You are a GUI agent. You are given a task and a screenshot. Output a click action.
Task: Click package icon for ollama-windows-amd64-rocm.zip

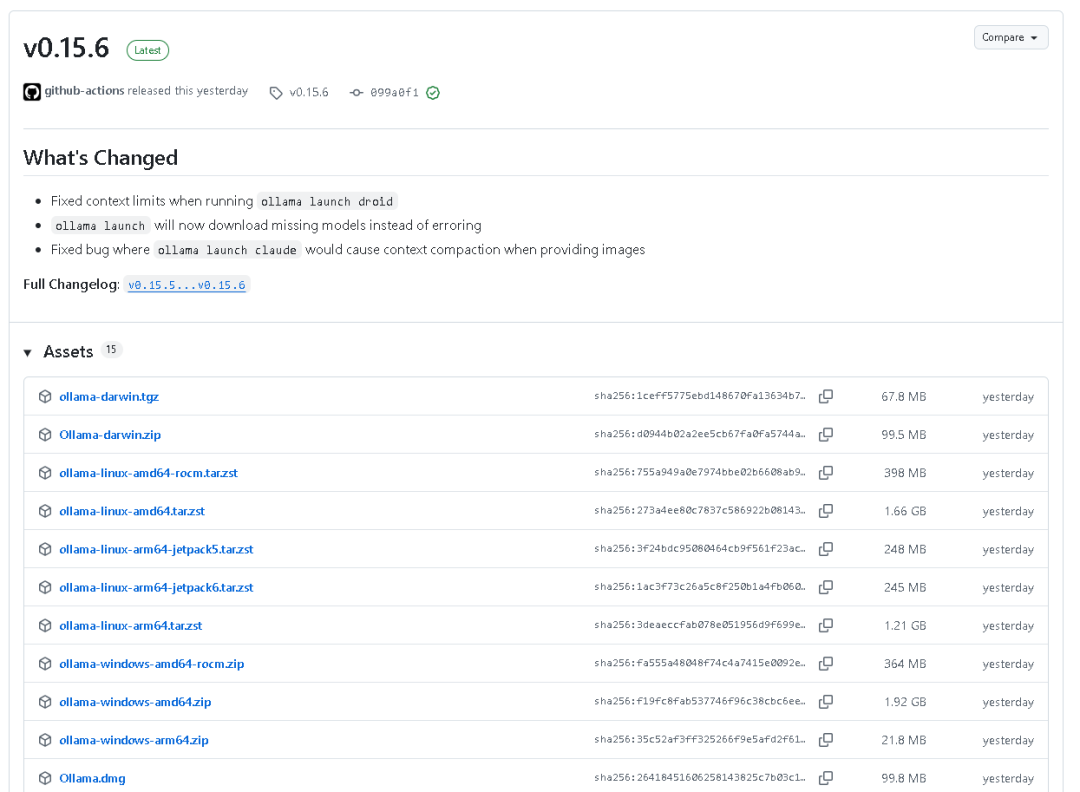point(45,664)
